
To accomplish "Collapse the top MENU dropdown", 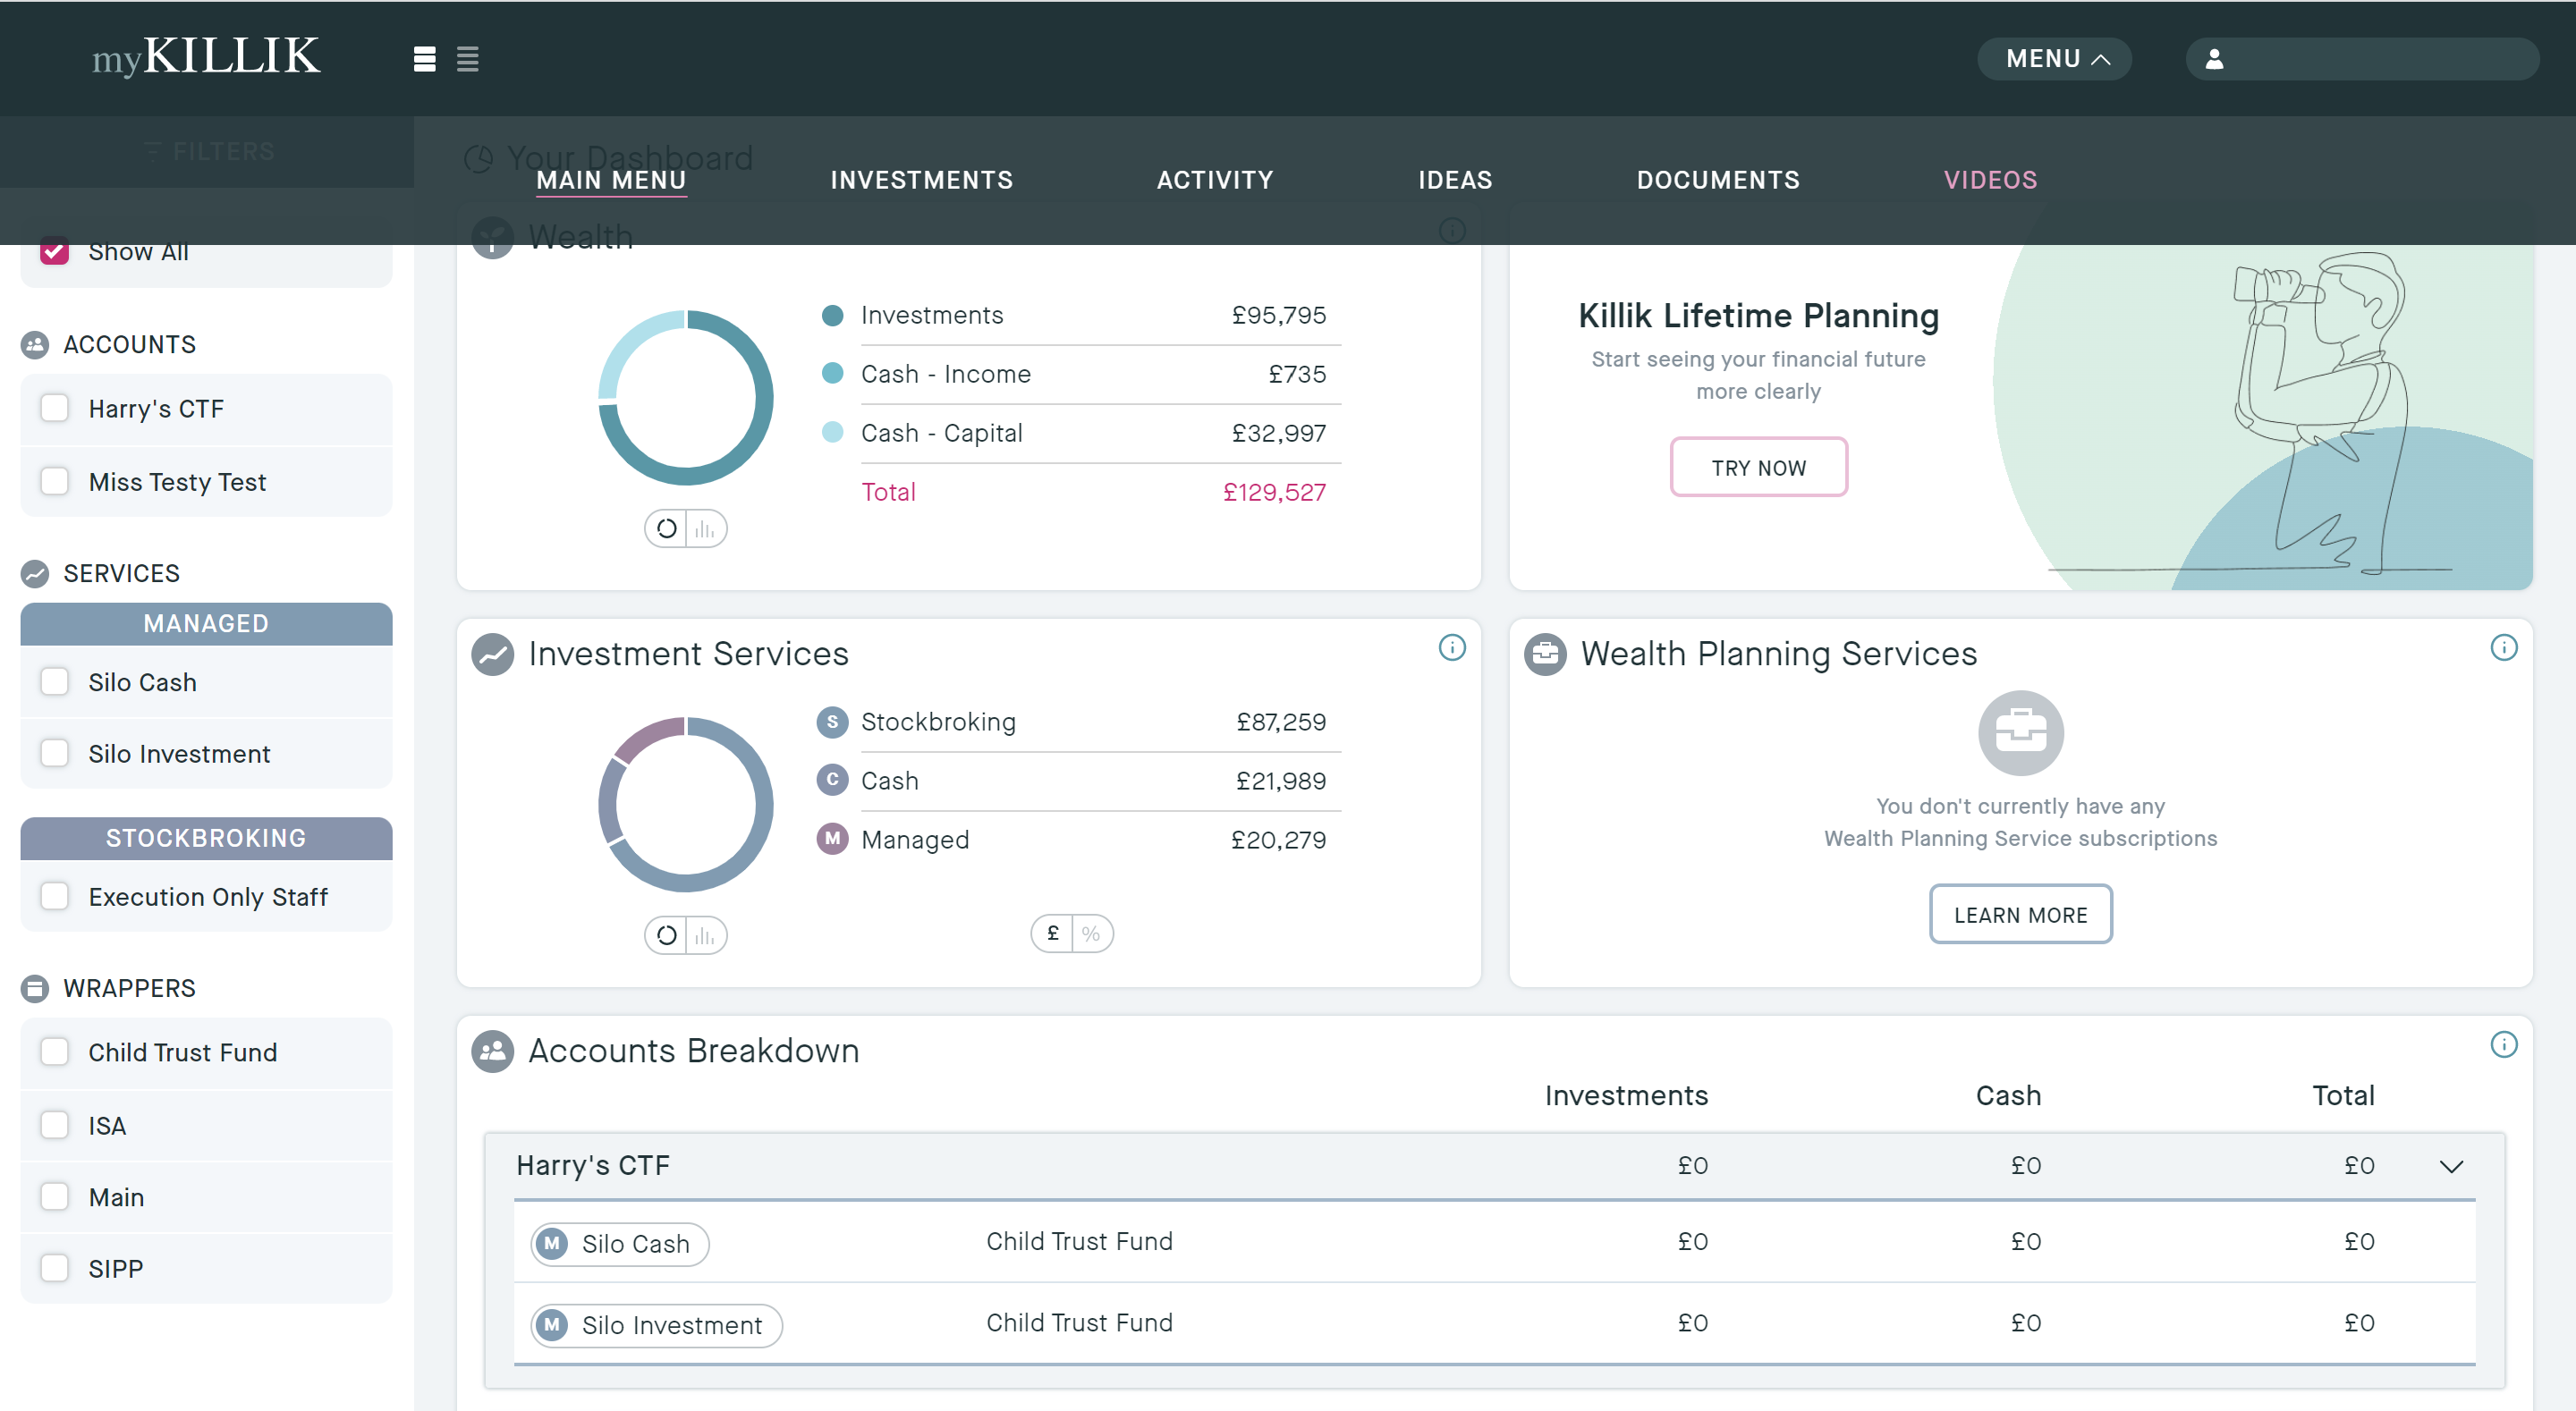I will 2054,59.
